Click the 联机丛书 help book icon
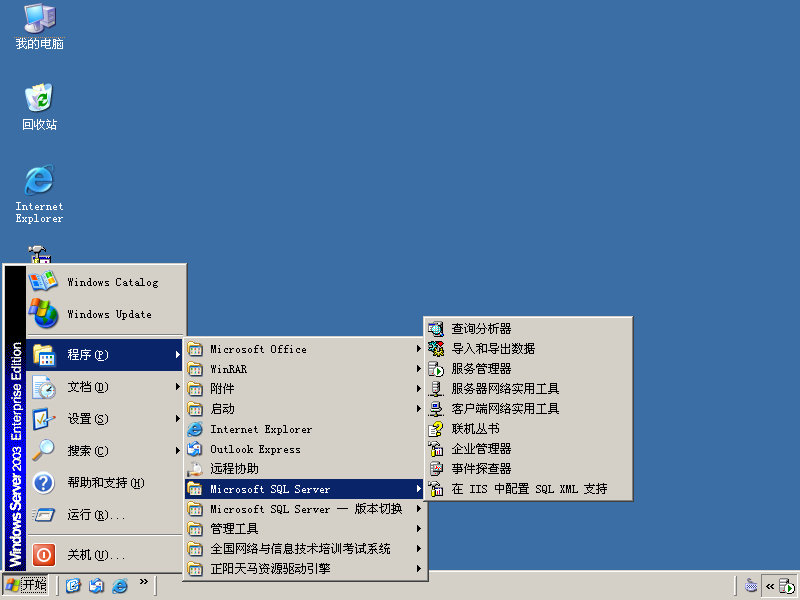This screenshot has height=600, width=800. [x=436, y=429]
